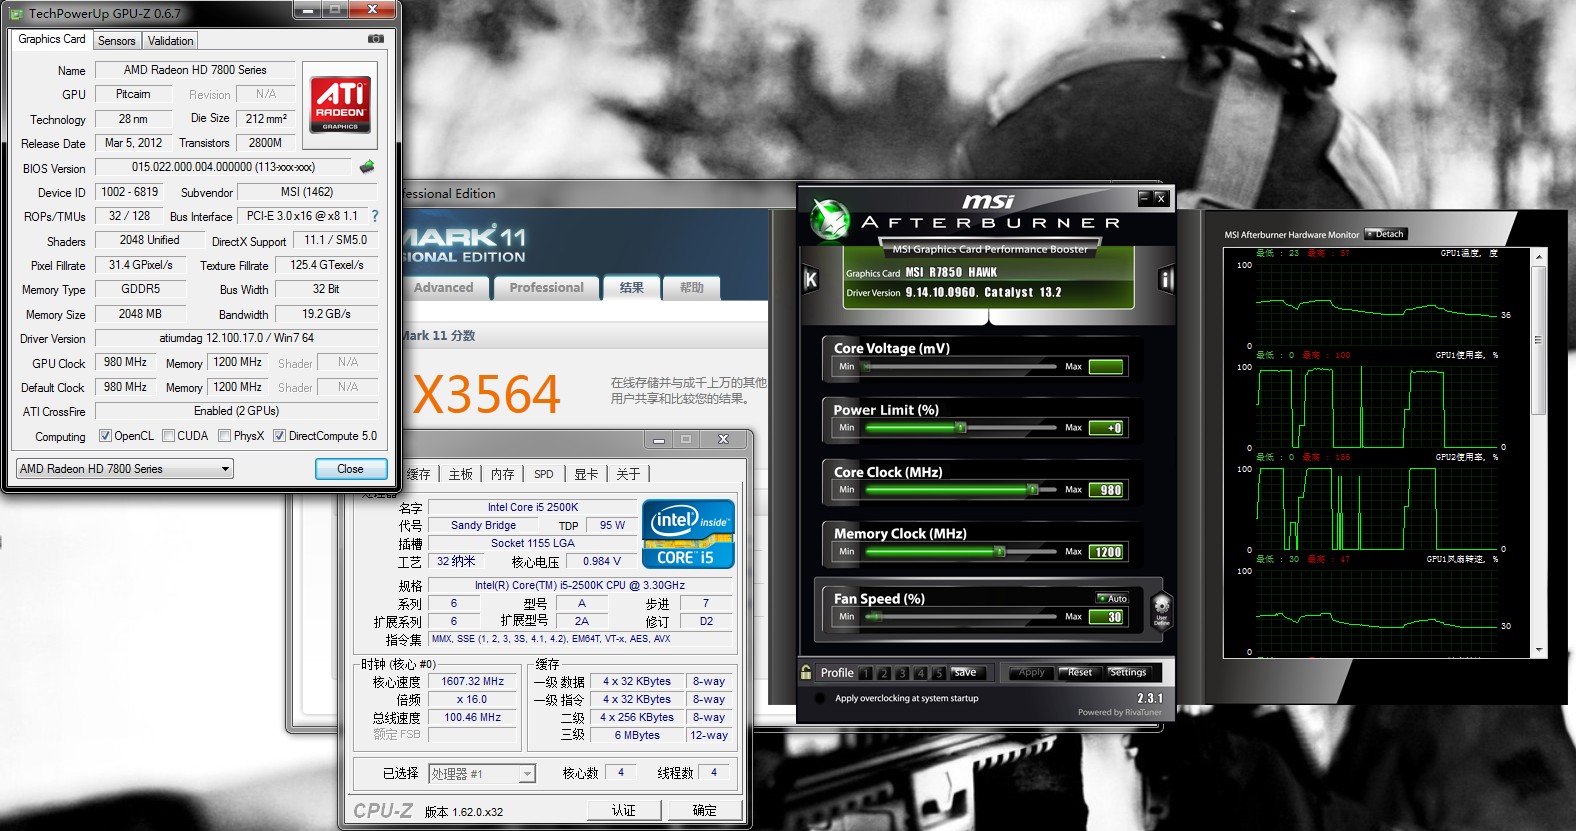The image size is (1576, 831).
Task: Select Afterburner profile slot 1
Action: [866, 673]
